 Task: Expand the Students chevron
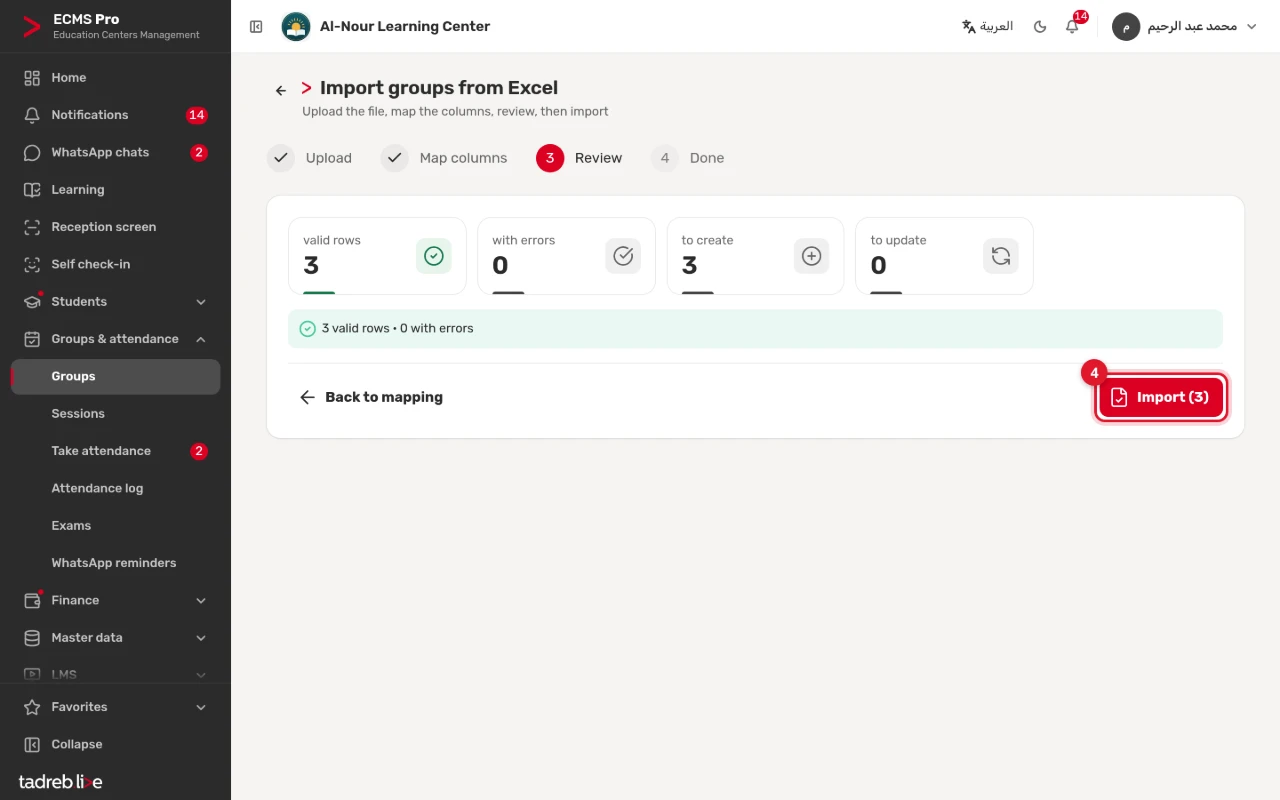(201, 302)
